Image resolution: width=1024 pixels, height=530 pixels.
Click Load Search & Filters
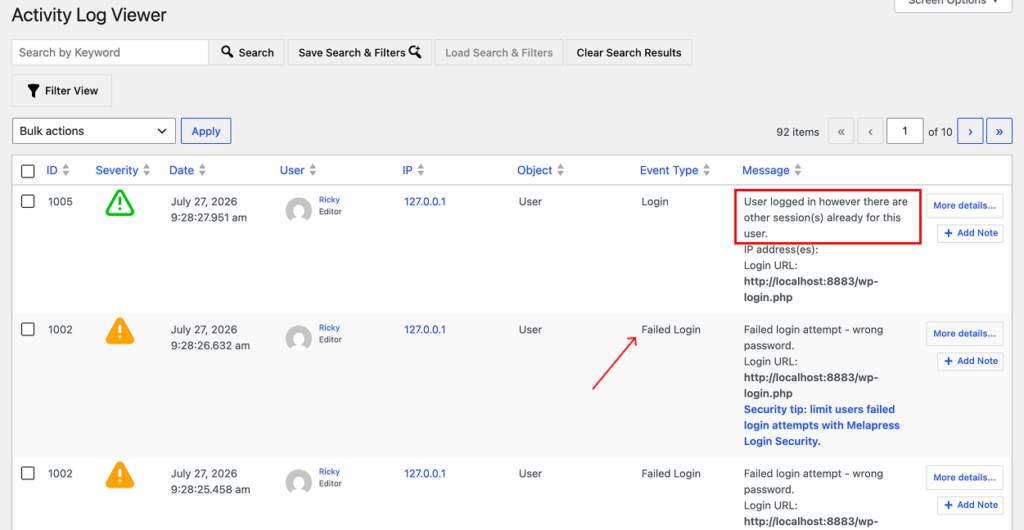pos(499,53)
